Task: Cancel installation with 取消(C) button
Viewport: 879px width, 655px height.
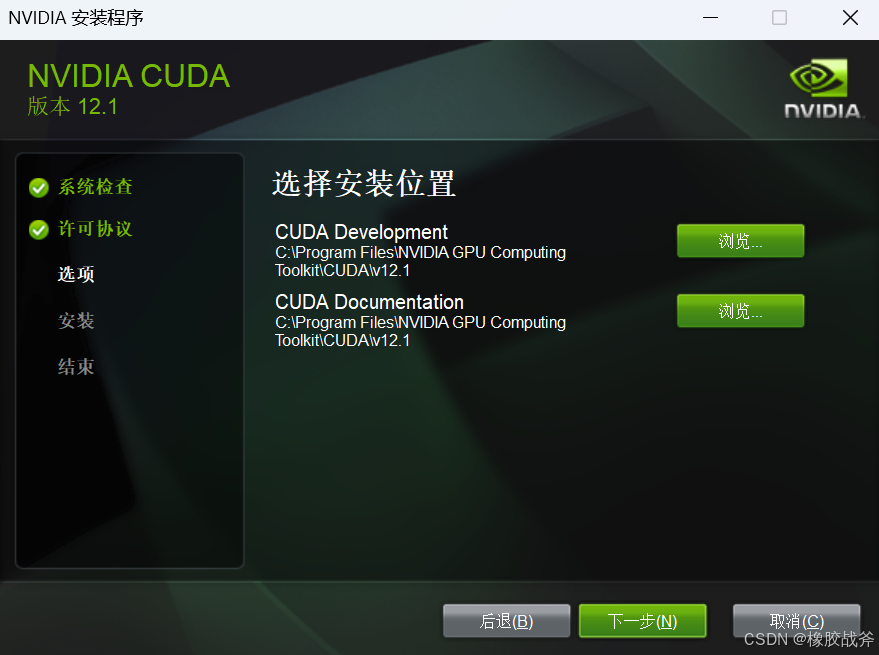Action: (797, 621)
